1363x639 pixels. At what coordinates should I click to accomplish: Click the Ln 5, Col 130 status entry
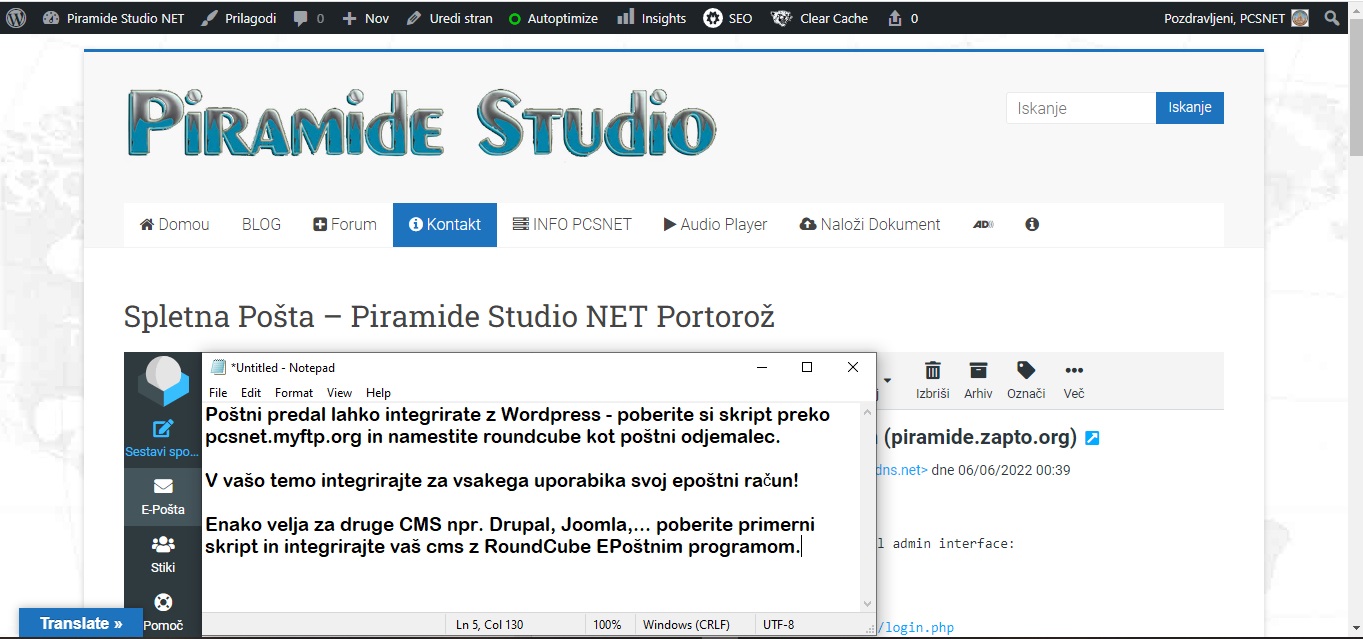(489, 625)
